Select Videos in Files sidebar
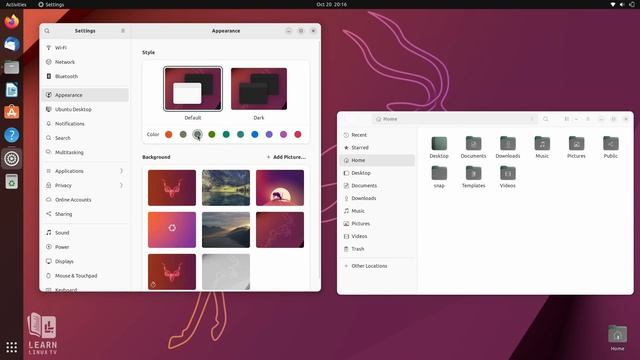This screenshot has height=360, width=640. click(377, 236)
